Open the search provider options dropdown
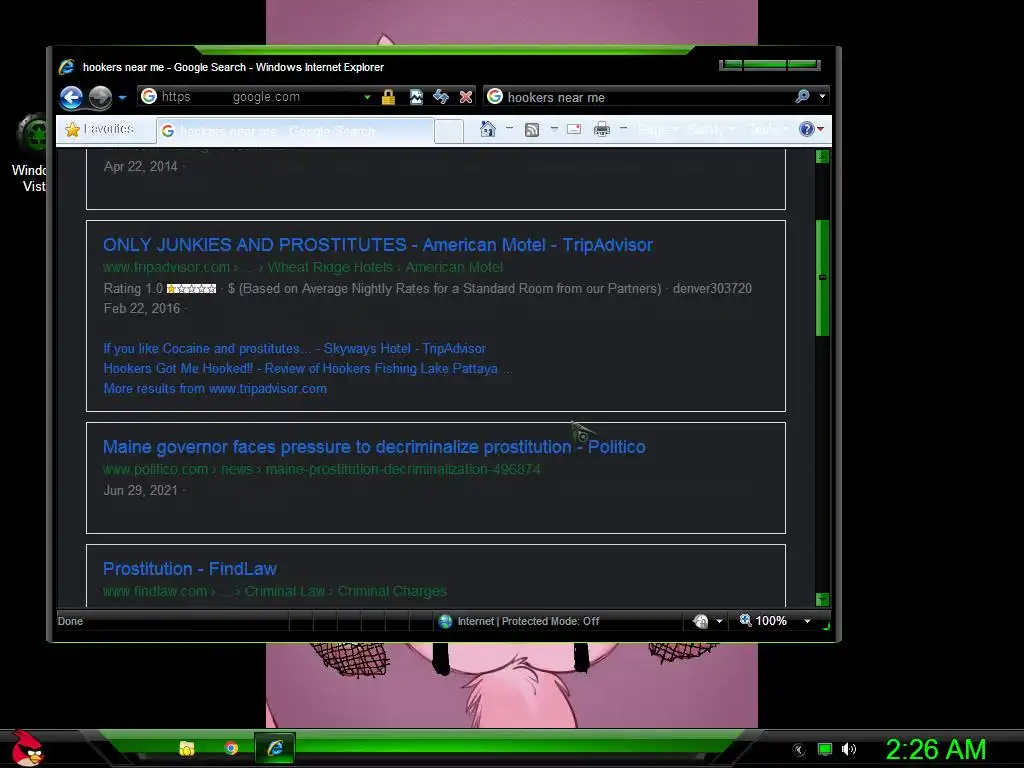Image resolution: width=1024 pixels, height=768 pixels. (x=822, y=97)
